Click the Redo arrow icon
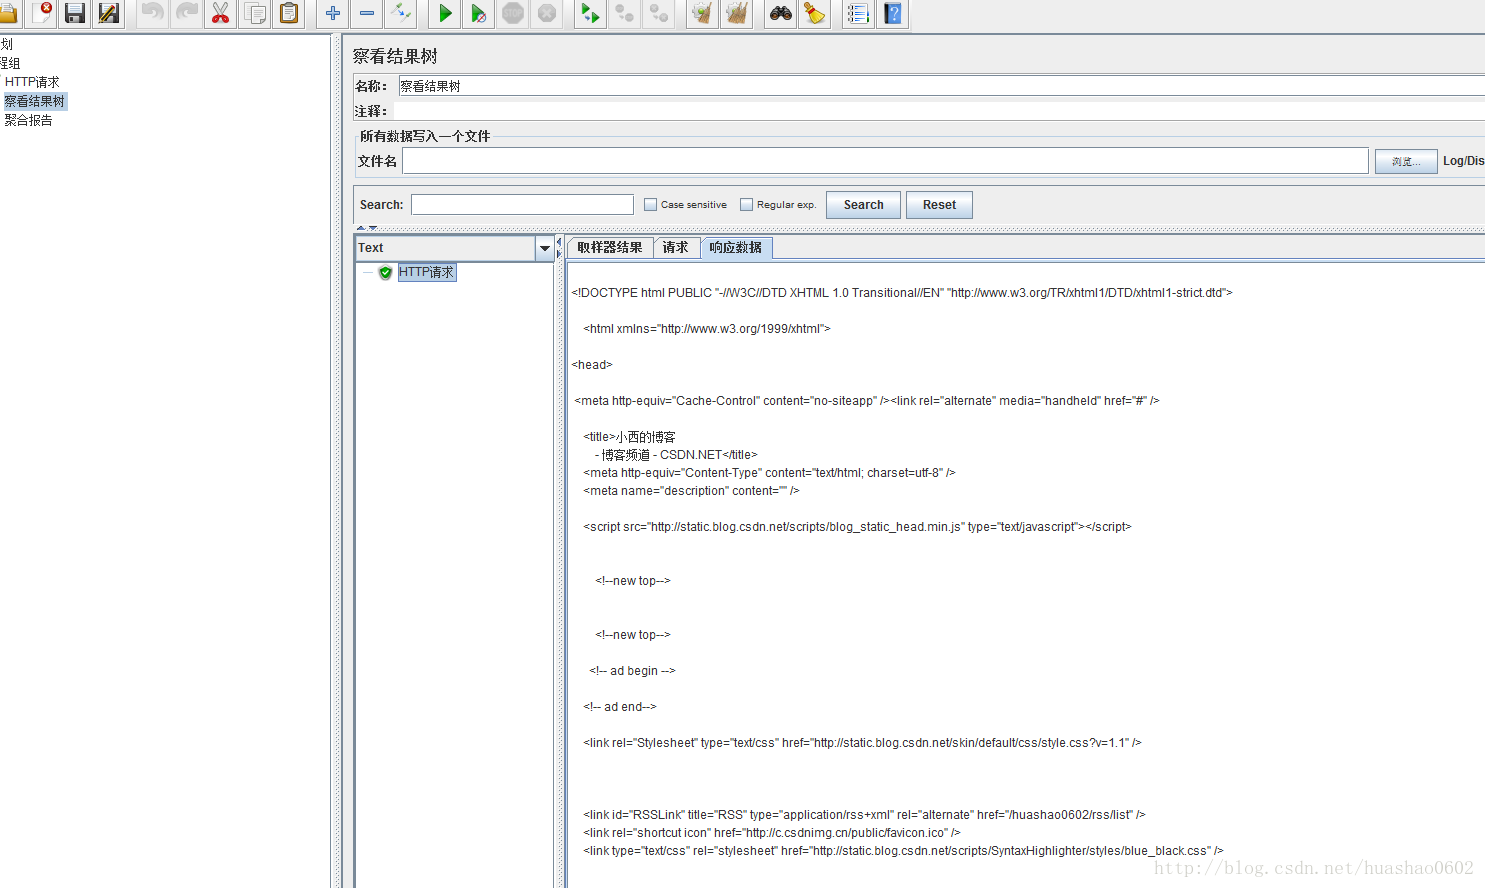The image size is (1485, 888). point(186,13)
